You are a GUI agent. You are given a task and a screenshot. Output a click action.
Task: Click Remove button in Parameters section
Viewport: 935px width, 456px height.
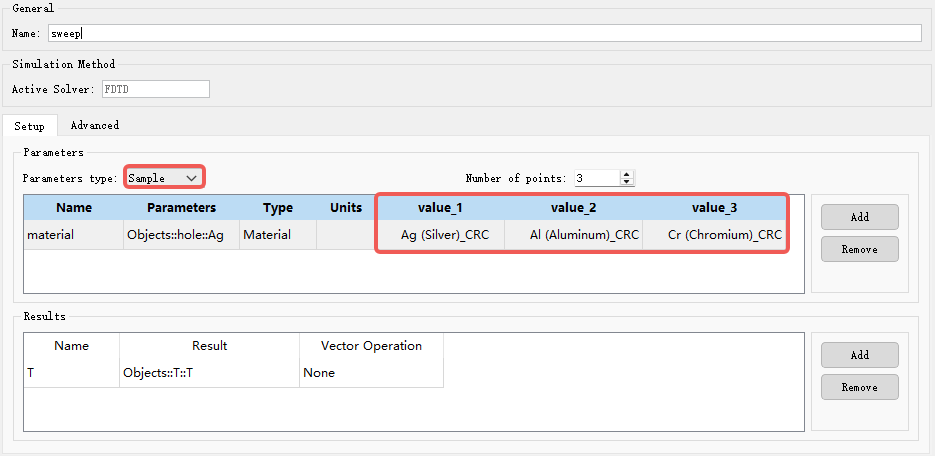click(859, 249)
